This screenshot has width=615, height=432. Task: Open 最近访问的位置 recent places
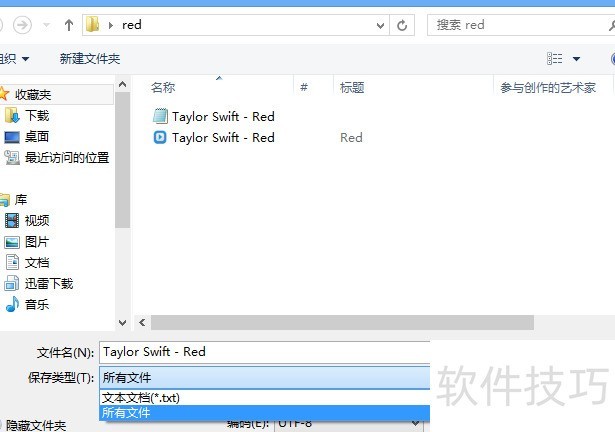pos(66,158)
